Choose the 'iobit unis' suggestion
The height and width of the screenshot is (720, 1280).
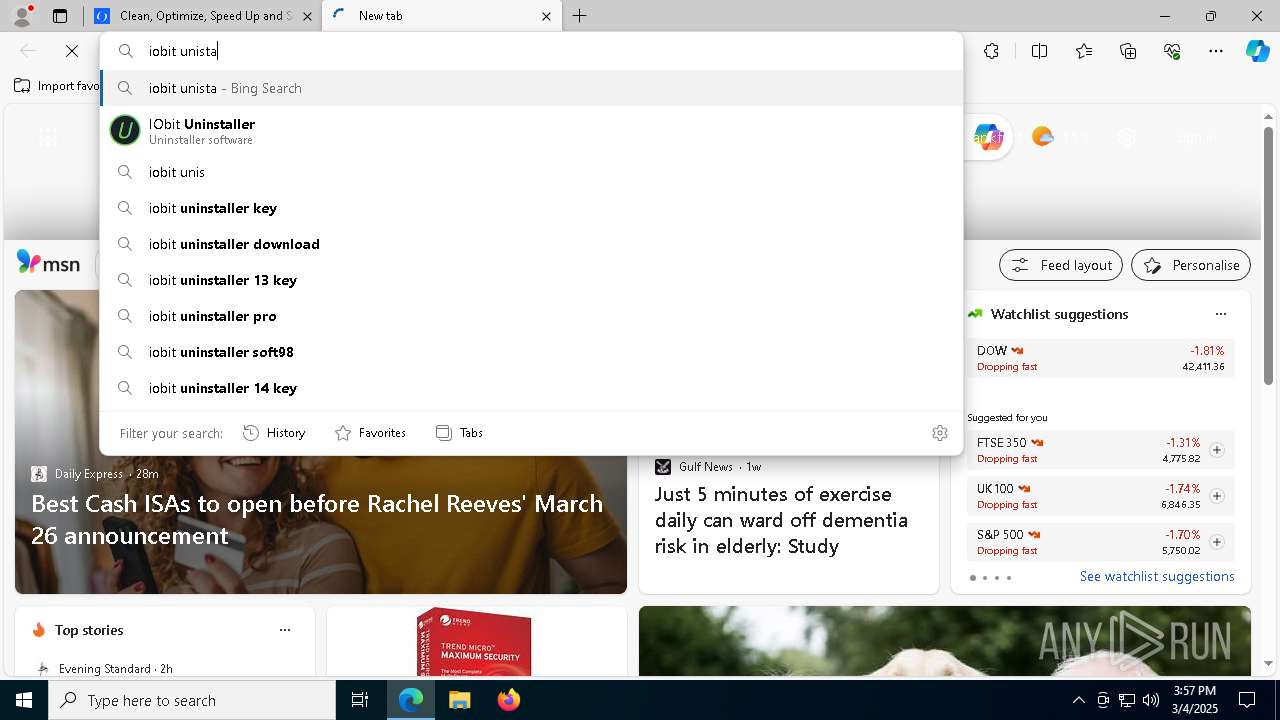tap(531, 172)
